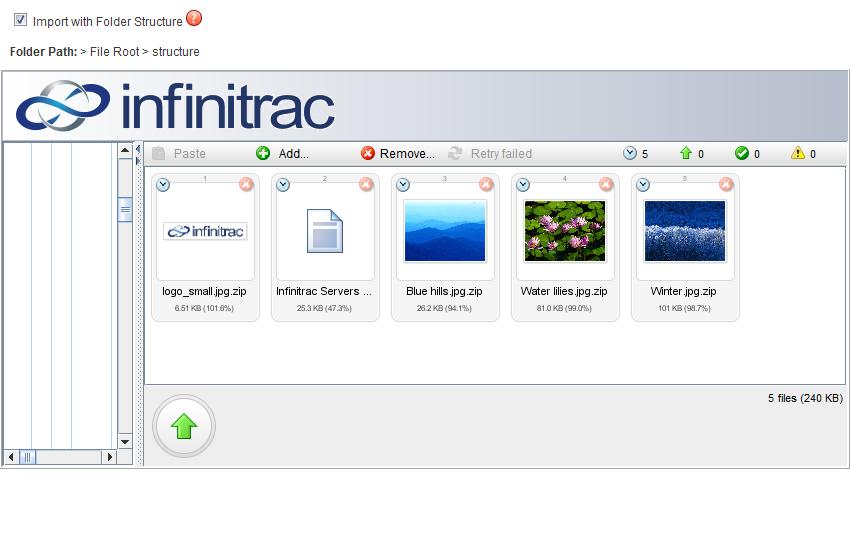Click pending status icon on Infinitrac Servers file
The image size is (850, 550).
(x=283, y=185)
